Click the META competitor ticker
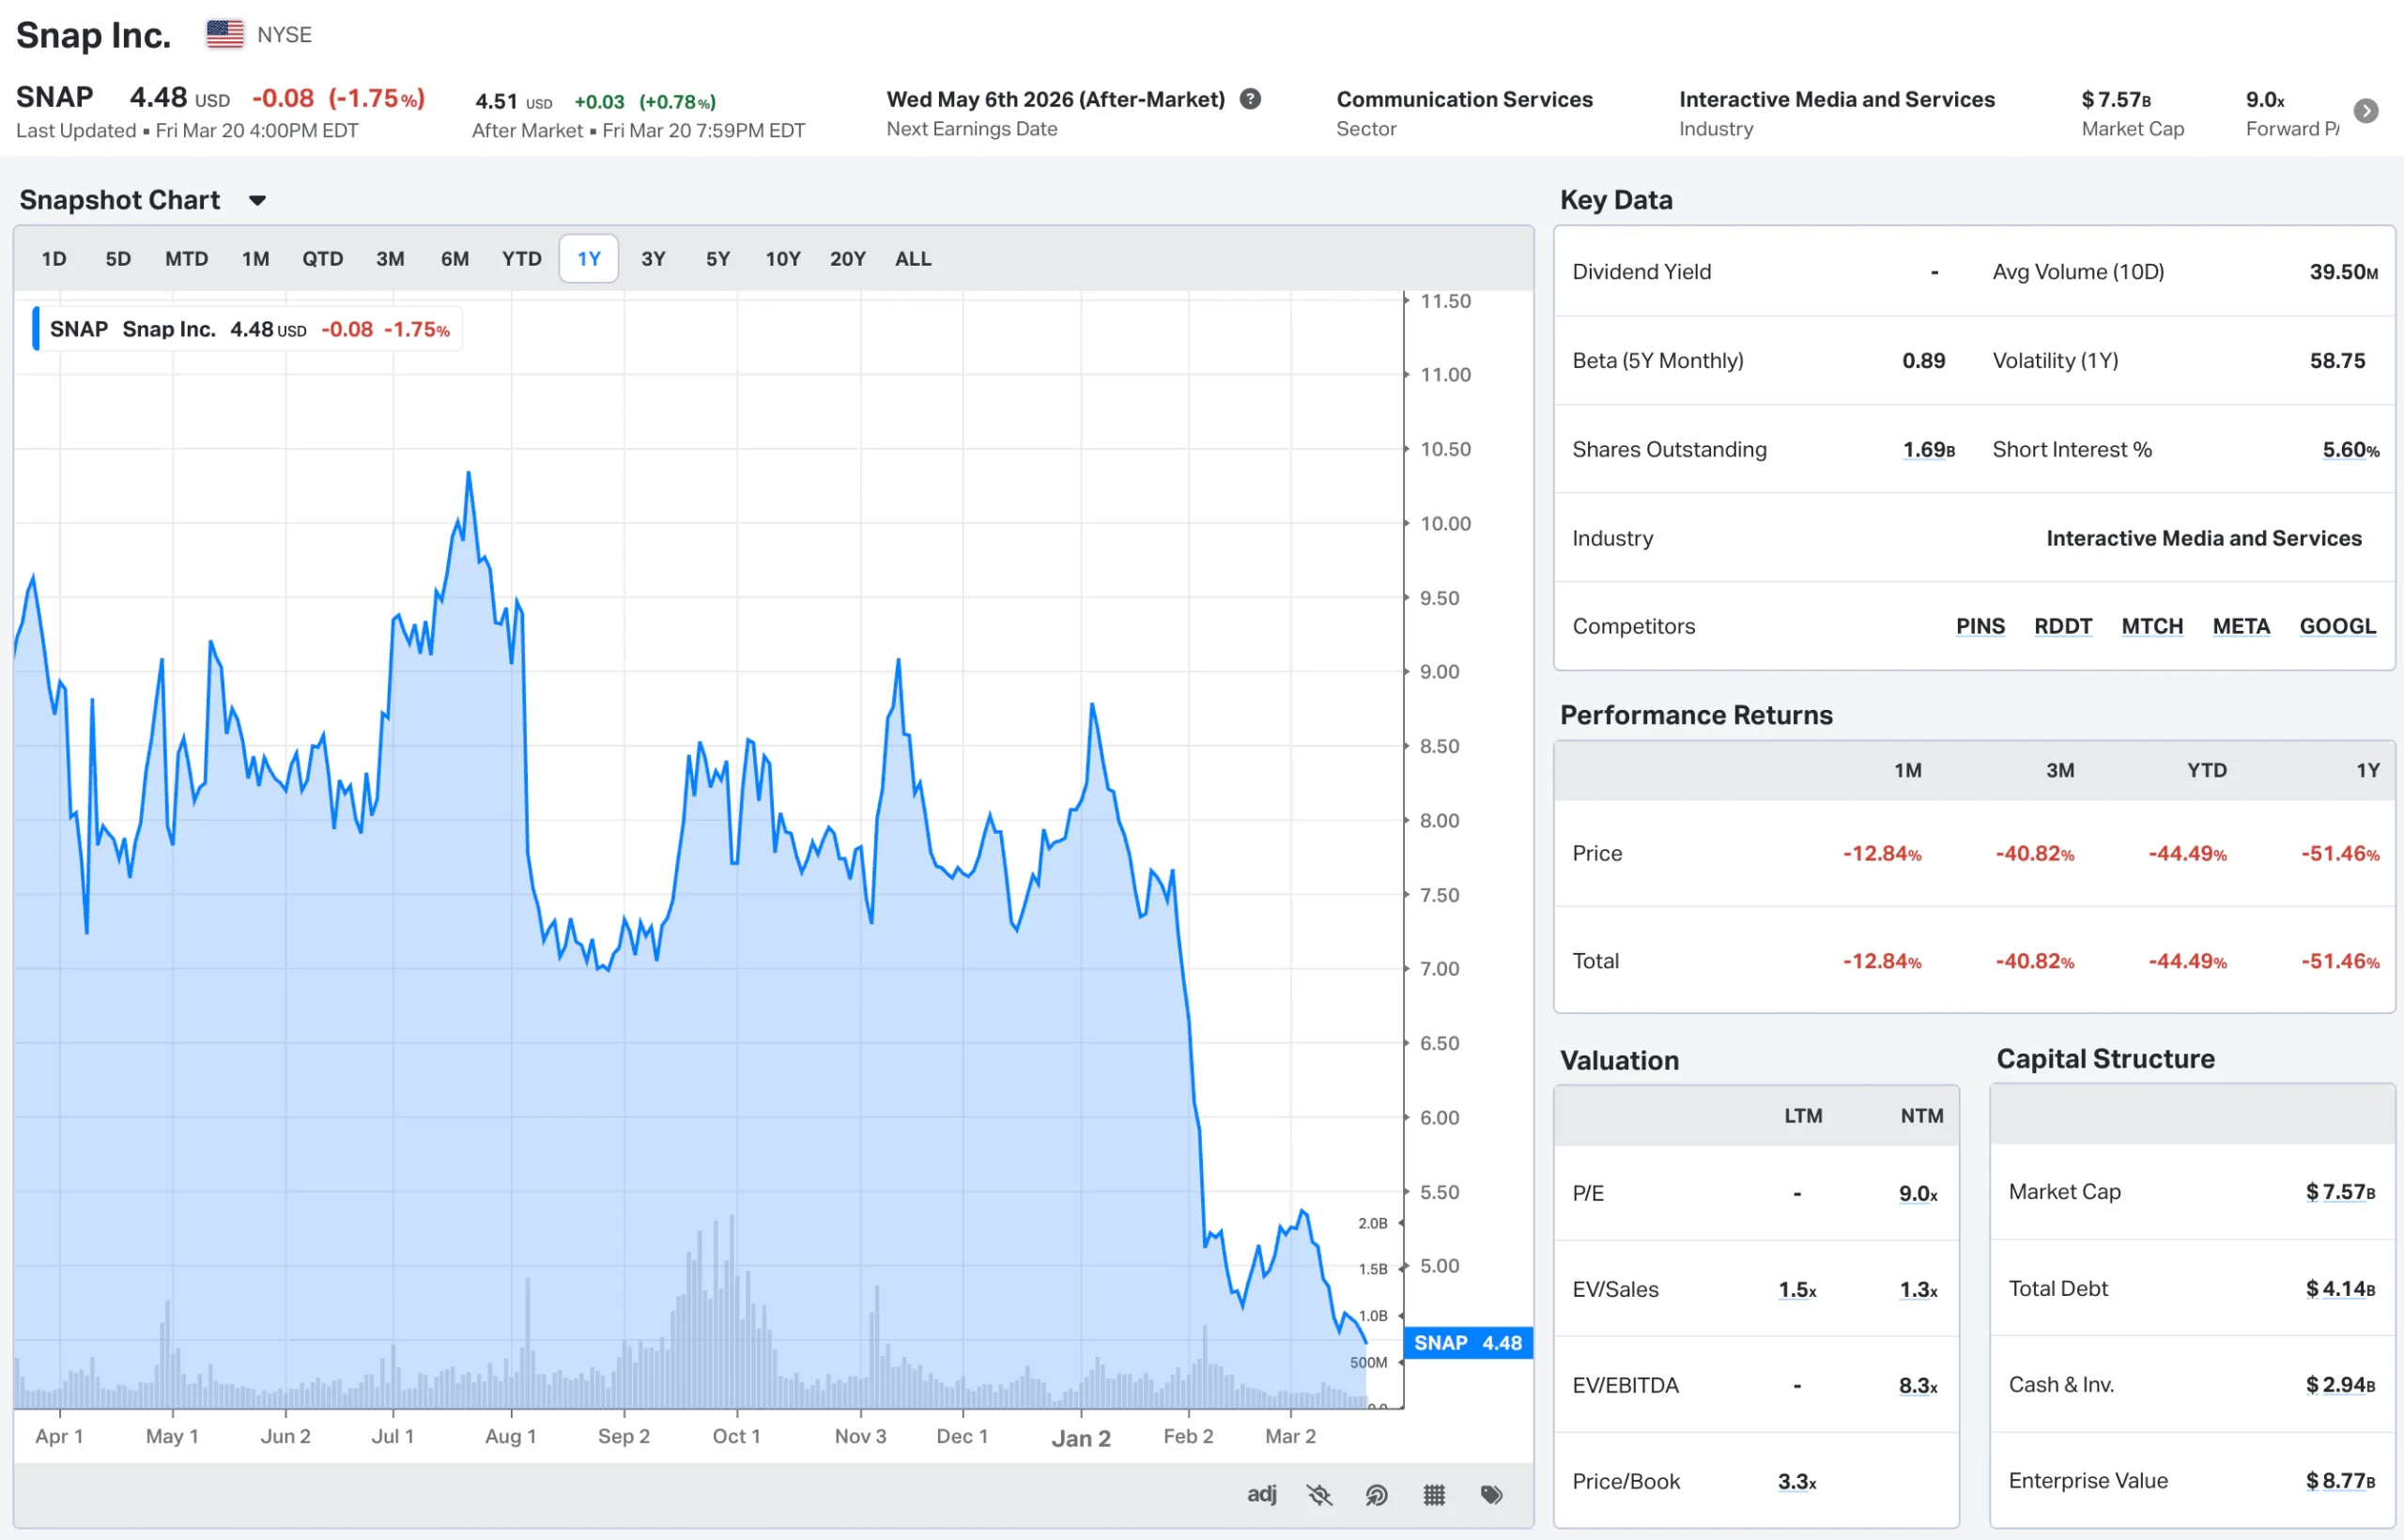 click(x=2240, y=626)
